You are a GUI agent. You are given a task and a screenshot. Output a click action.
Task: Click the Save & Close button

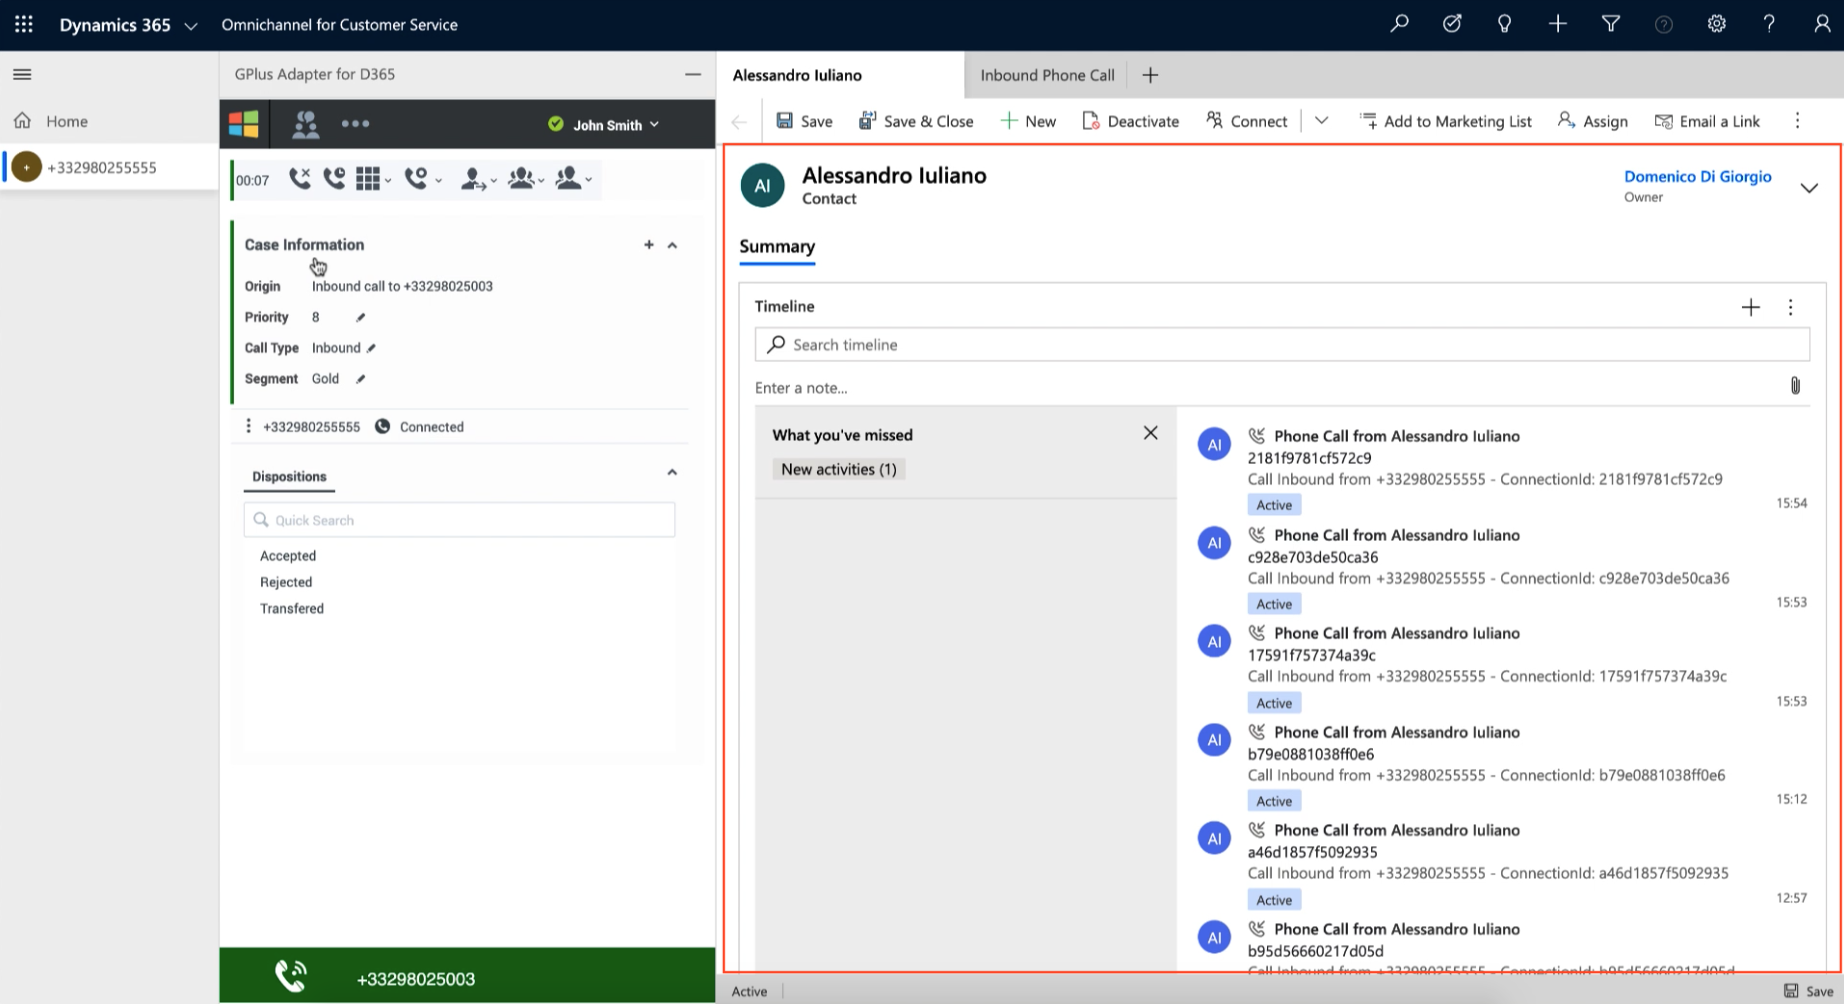[916, 121]
